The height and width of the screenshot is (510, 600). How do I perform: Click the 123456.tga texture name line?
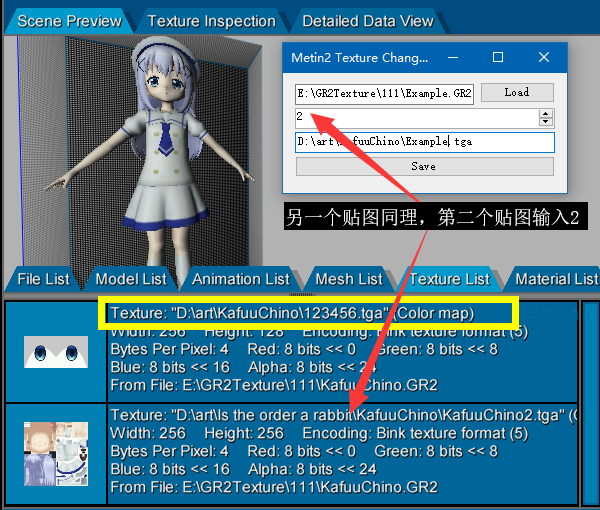292,313
